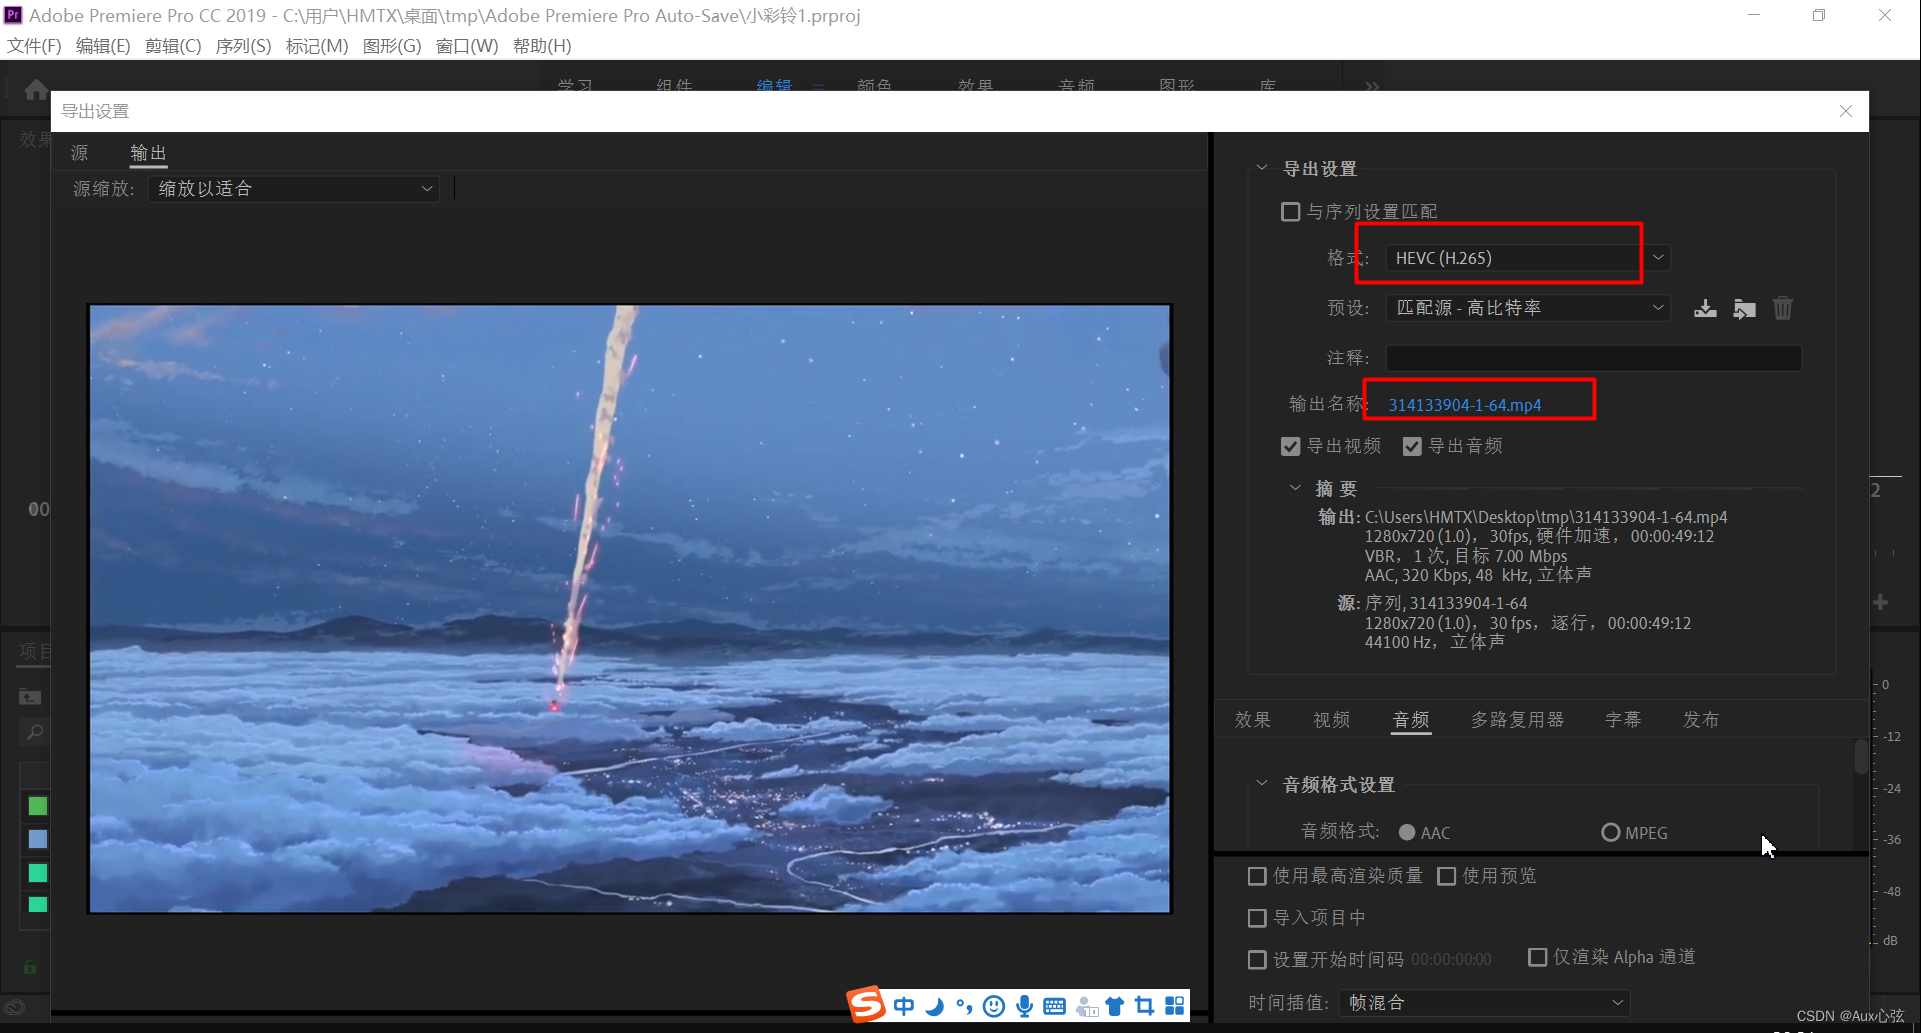Click the Home icon in Premiere

tap(36, 90)
